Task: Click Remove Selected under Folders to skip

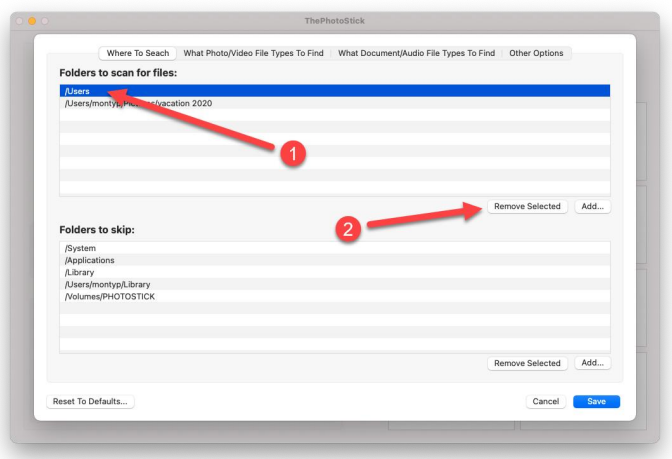Action: [x=527, y=363]
